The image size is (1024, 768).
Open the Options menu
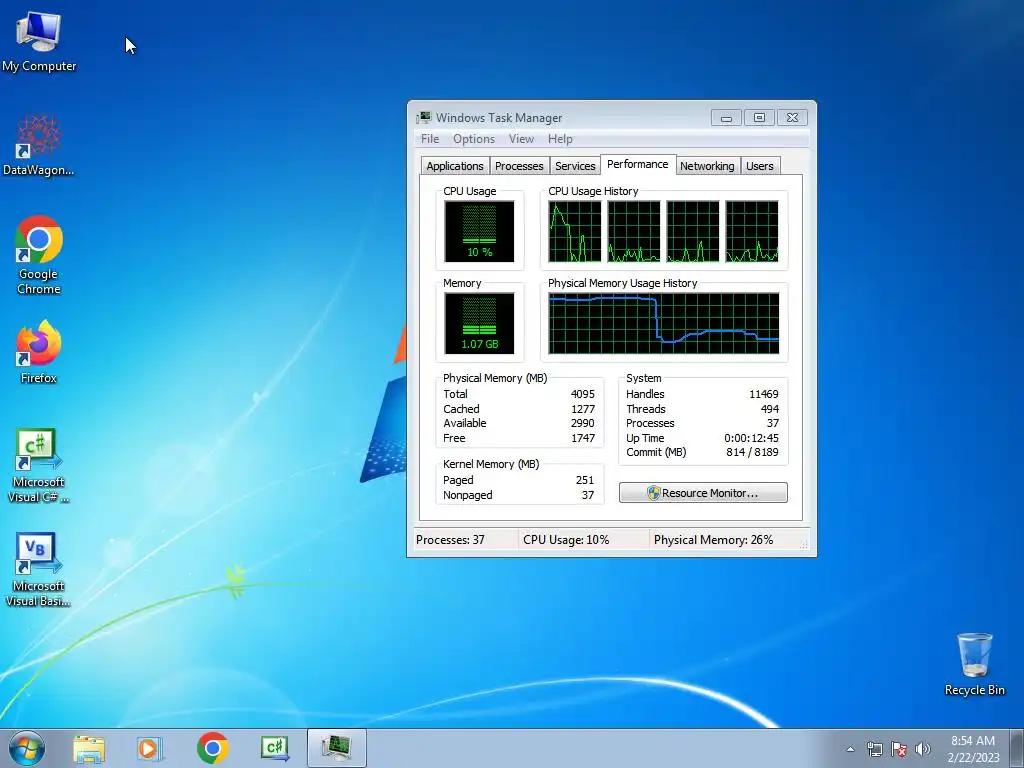click(x=474, y=138)
